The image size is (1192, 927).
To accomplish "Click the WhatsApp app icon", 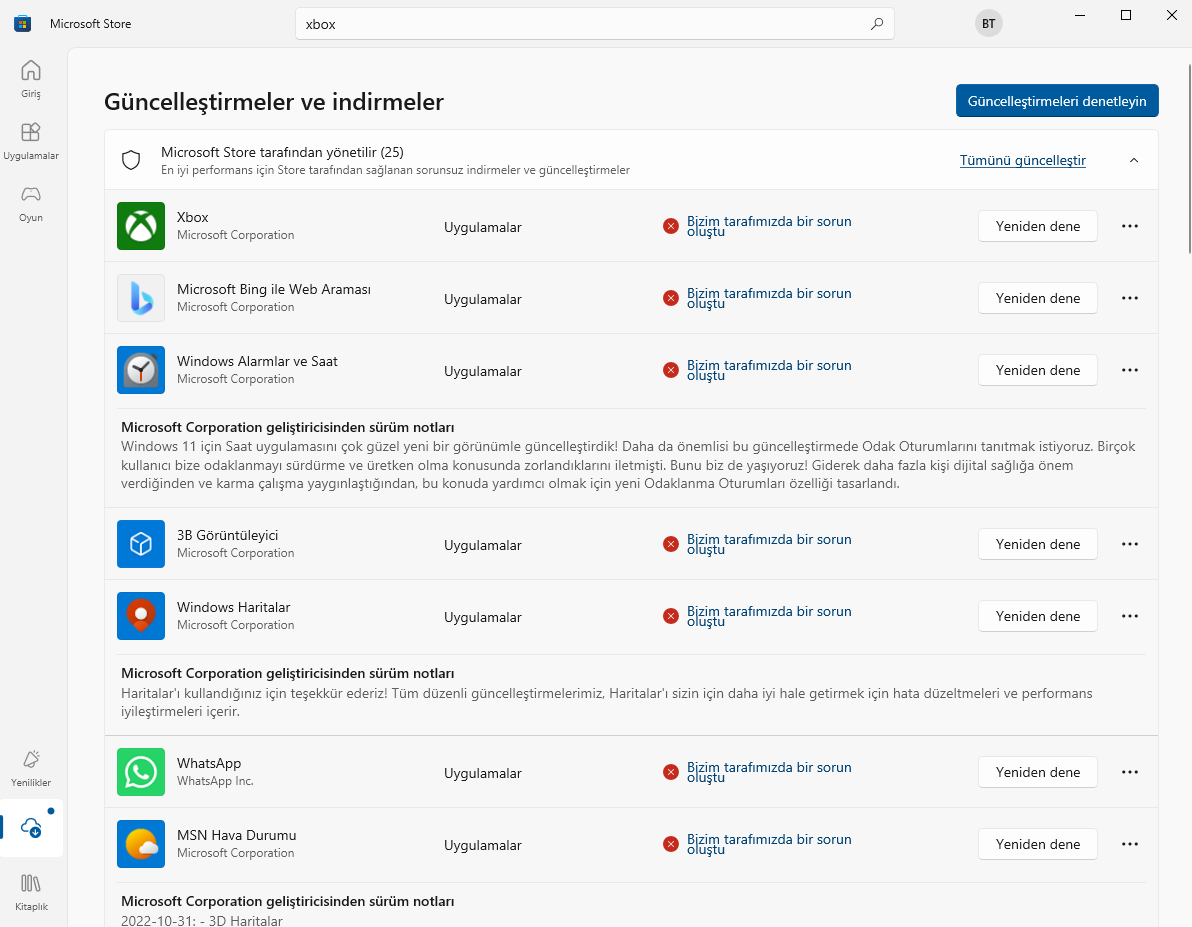I will 141,772.
